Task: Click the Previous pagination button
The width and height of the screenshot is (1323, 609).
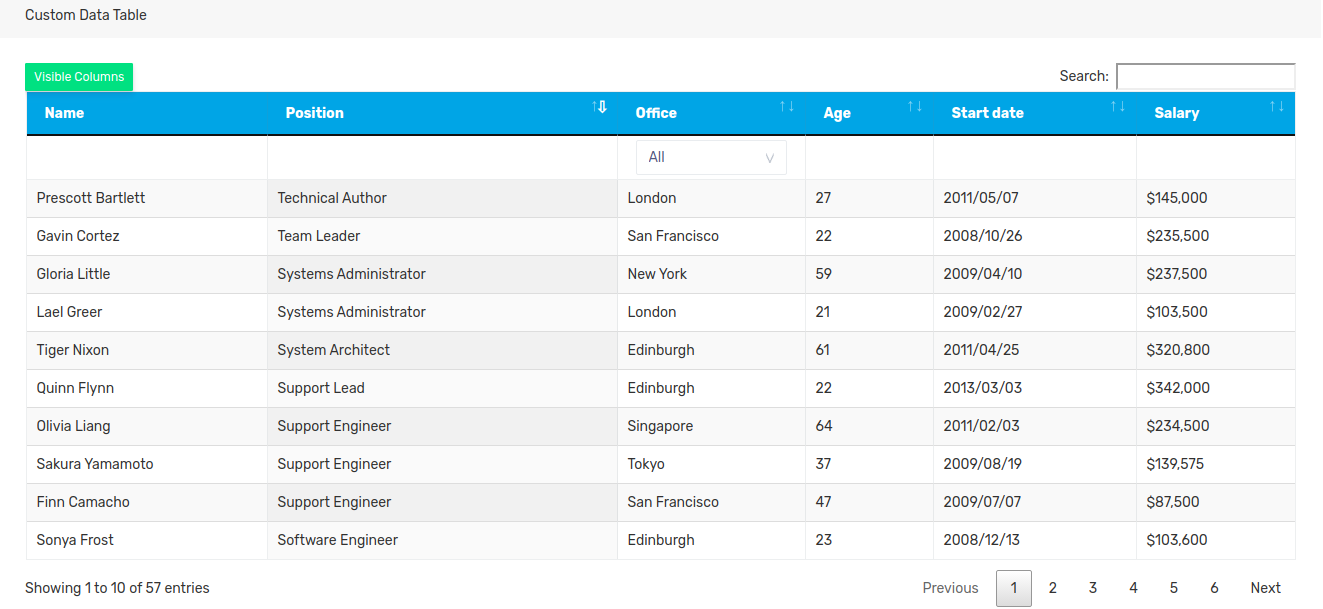Action: [950, 588]
